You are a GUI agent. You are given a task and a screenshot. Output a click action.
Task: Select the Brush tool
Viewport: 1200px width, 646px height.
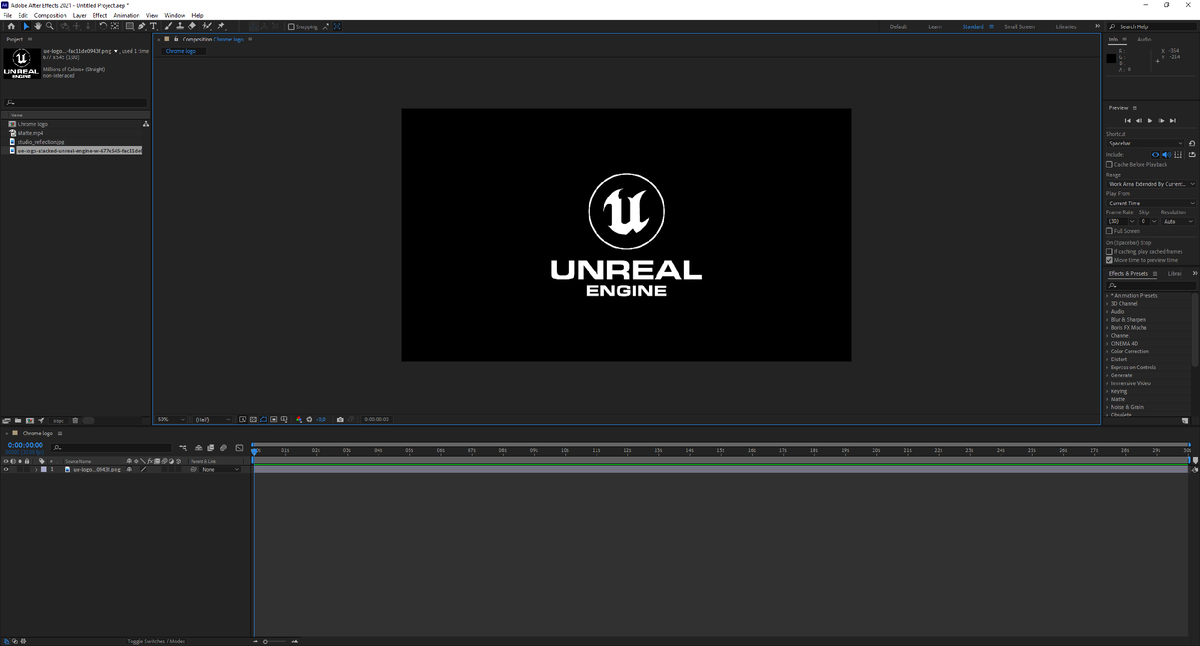click(x=168, y=26)
